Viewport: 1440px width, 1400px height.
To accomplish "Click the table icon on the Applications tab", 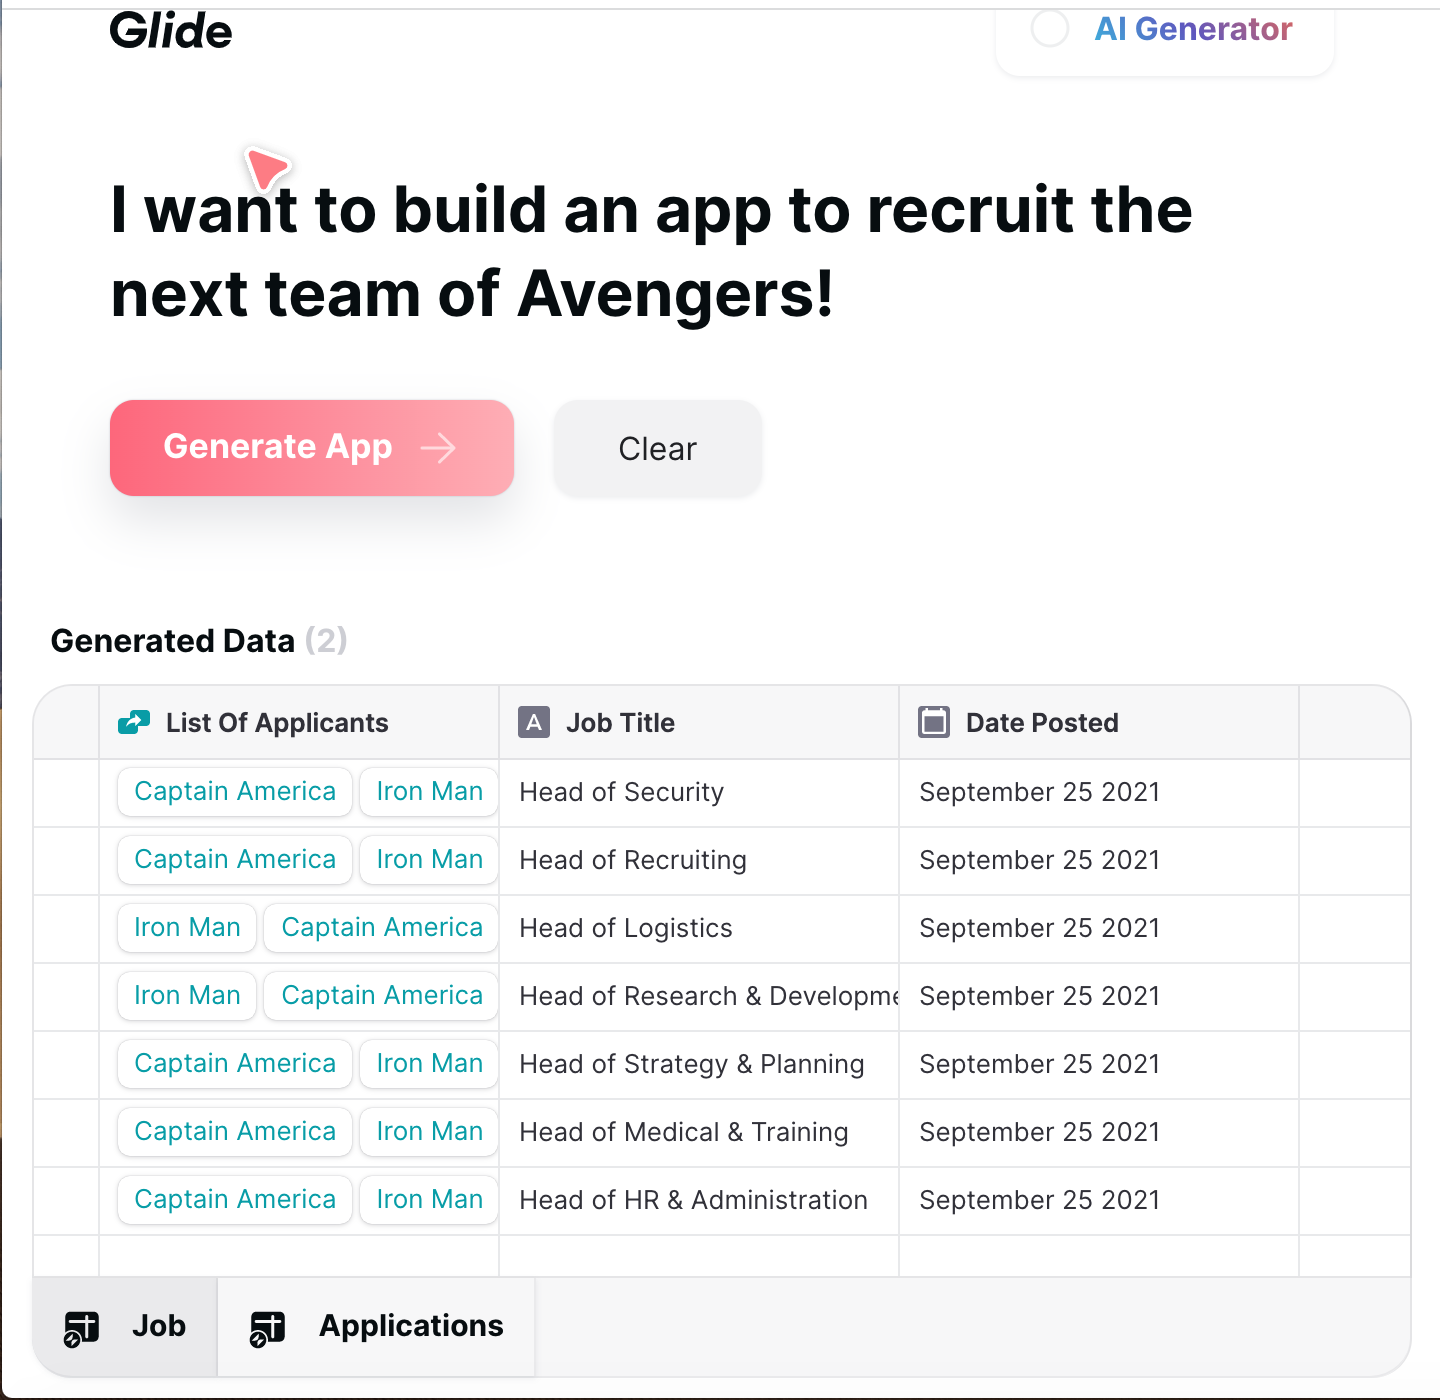I will 267,1328.
